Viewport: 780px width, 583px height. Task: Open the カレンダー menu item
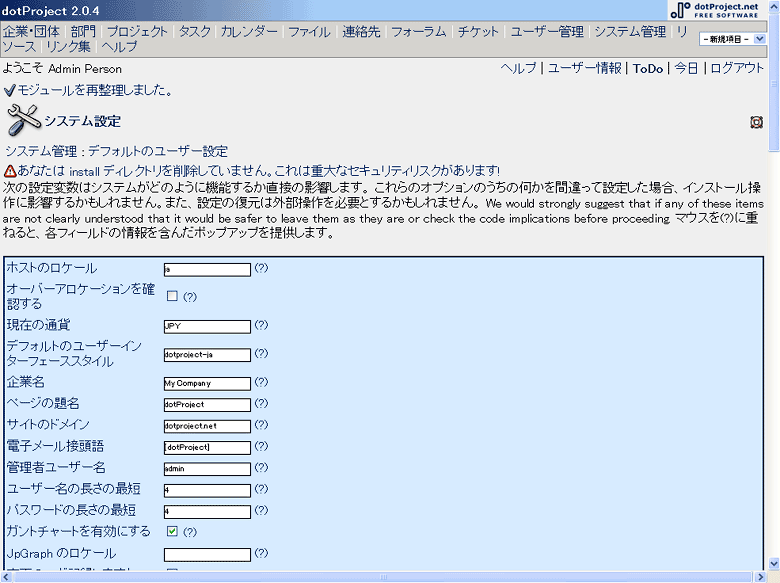point(249,31)
